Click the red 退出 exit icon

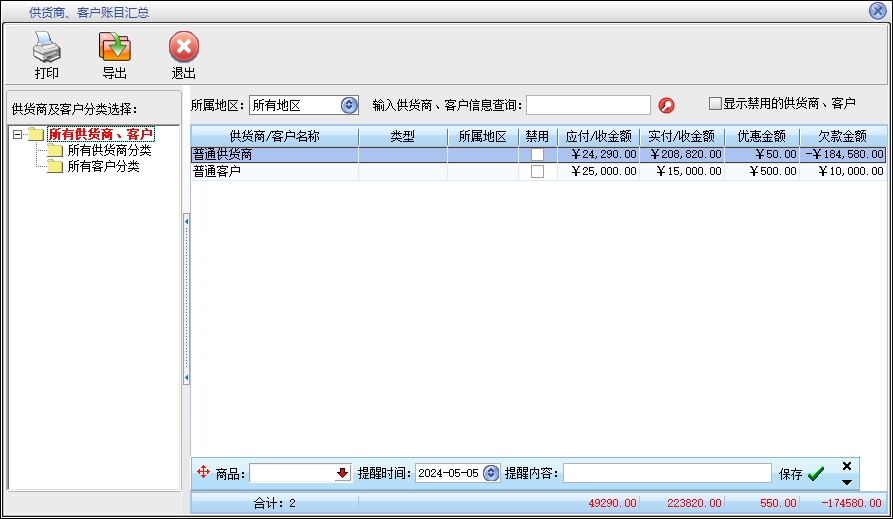tap(183, 47)
